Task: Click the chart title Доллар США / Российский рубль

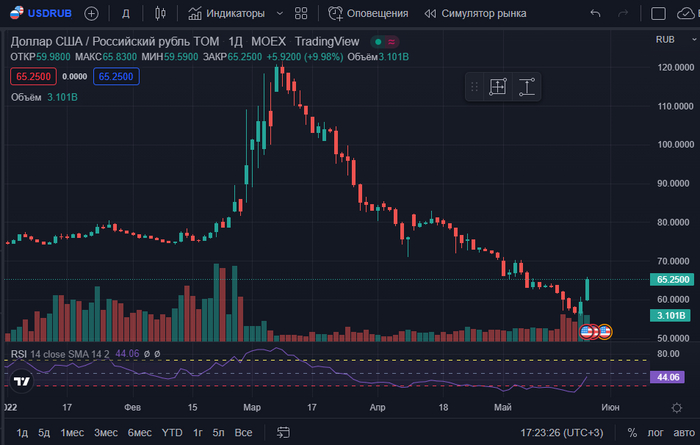Action: point(115,42)
